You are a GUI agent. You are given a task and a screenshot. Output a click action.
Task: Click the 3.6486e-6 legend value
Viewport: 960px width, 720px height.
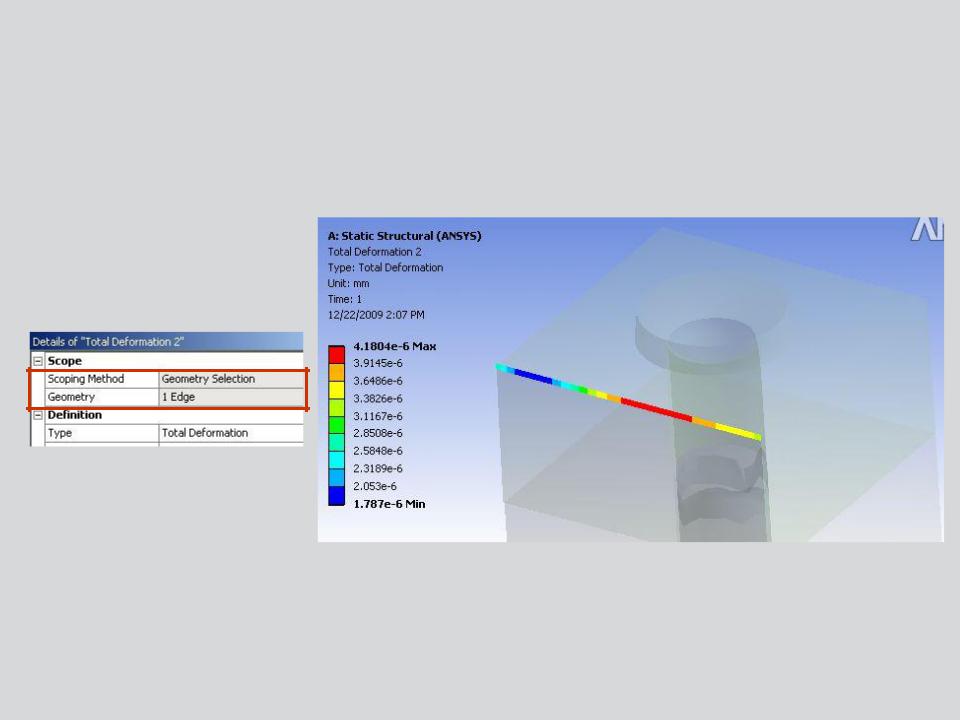pyautogui.click(x=378, y=381)
